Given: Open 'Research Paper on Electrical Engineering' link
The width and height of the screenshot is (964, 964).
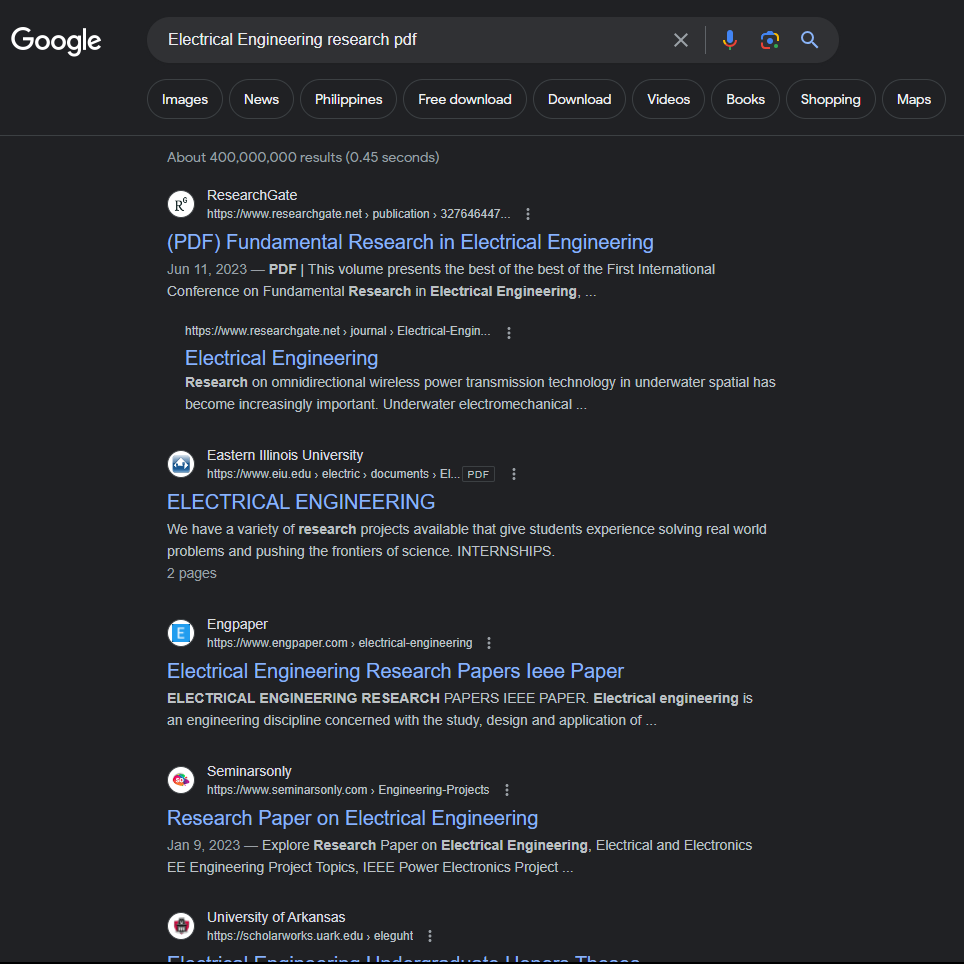Looking at the screenshot, I should coord(352,818).
